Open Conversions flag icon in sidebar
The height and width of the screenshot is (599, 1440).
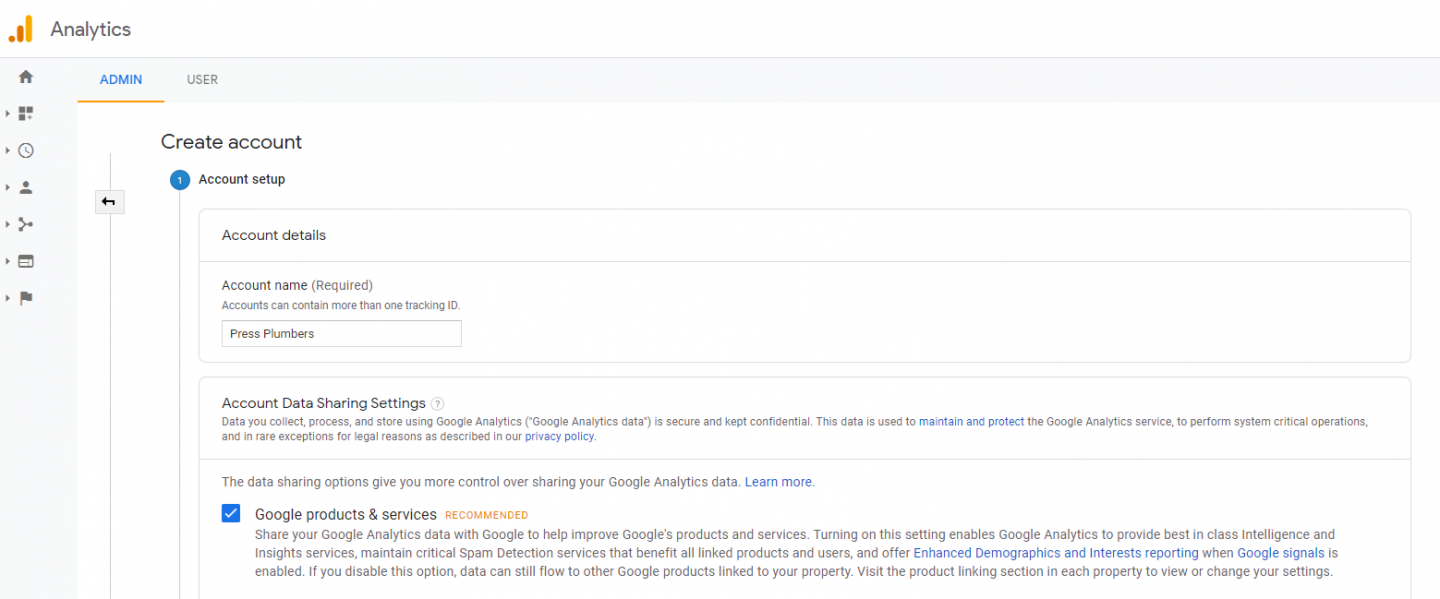26,298
